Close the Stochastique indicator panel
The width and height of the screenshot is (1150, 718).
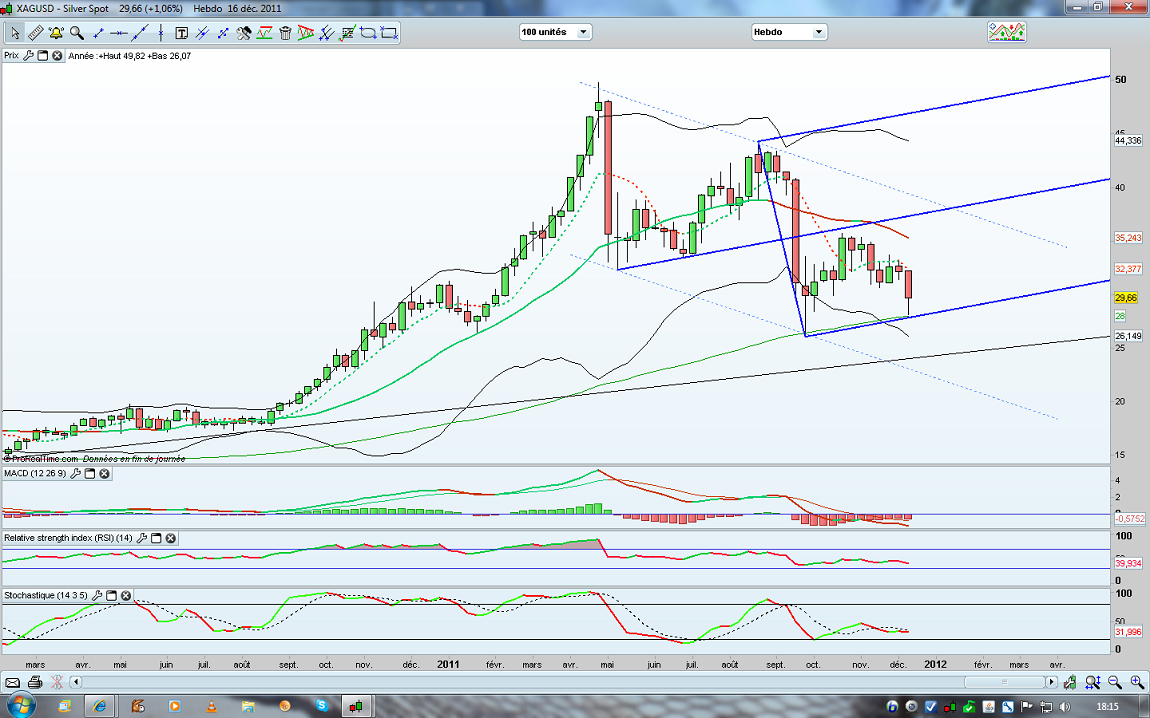tap(125, 596)
